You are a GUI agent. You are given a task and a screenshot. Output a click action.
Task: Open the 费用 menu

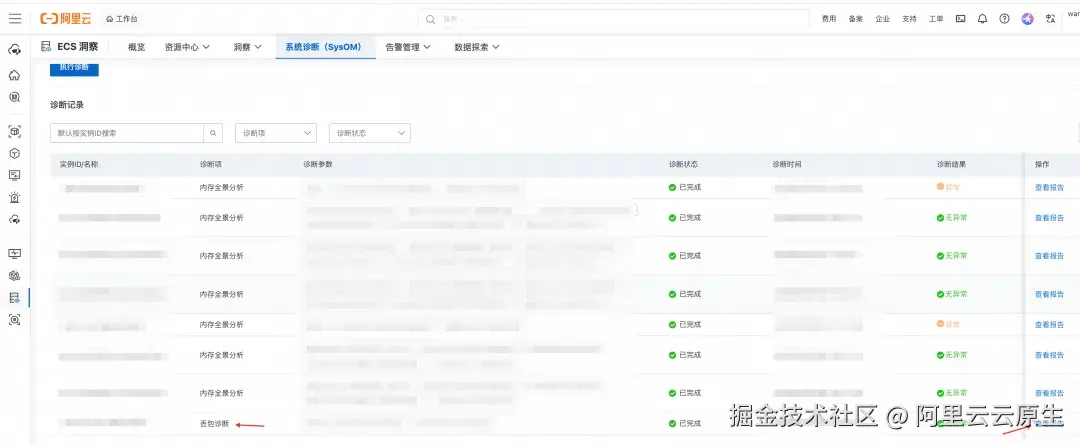coord(829,19)
